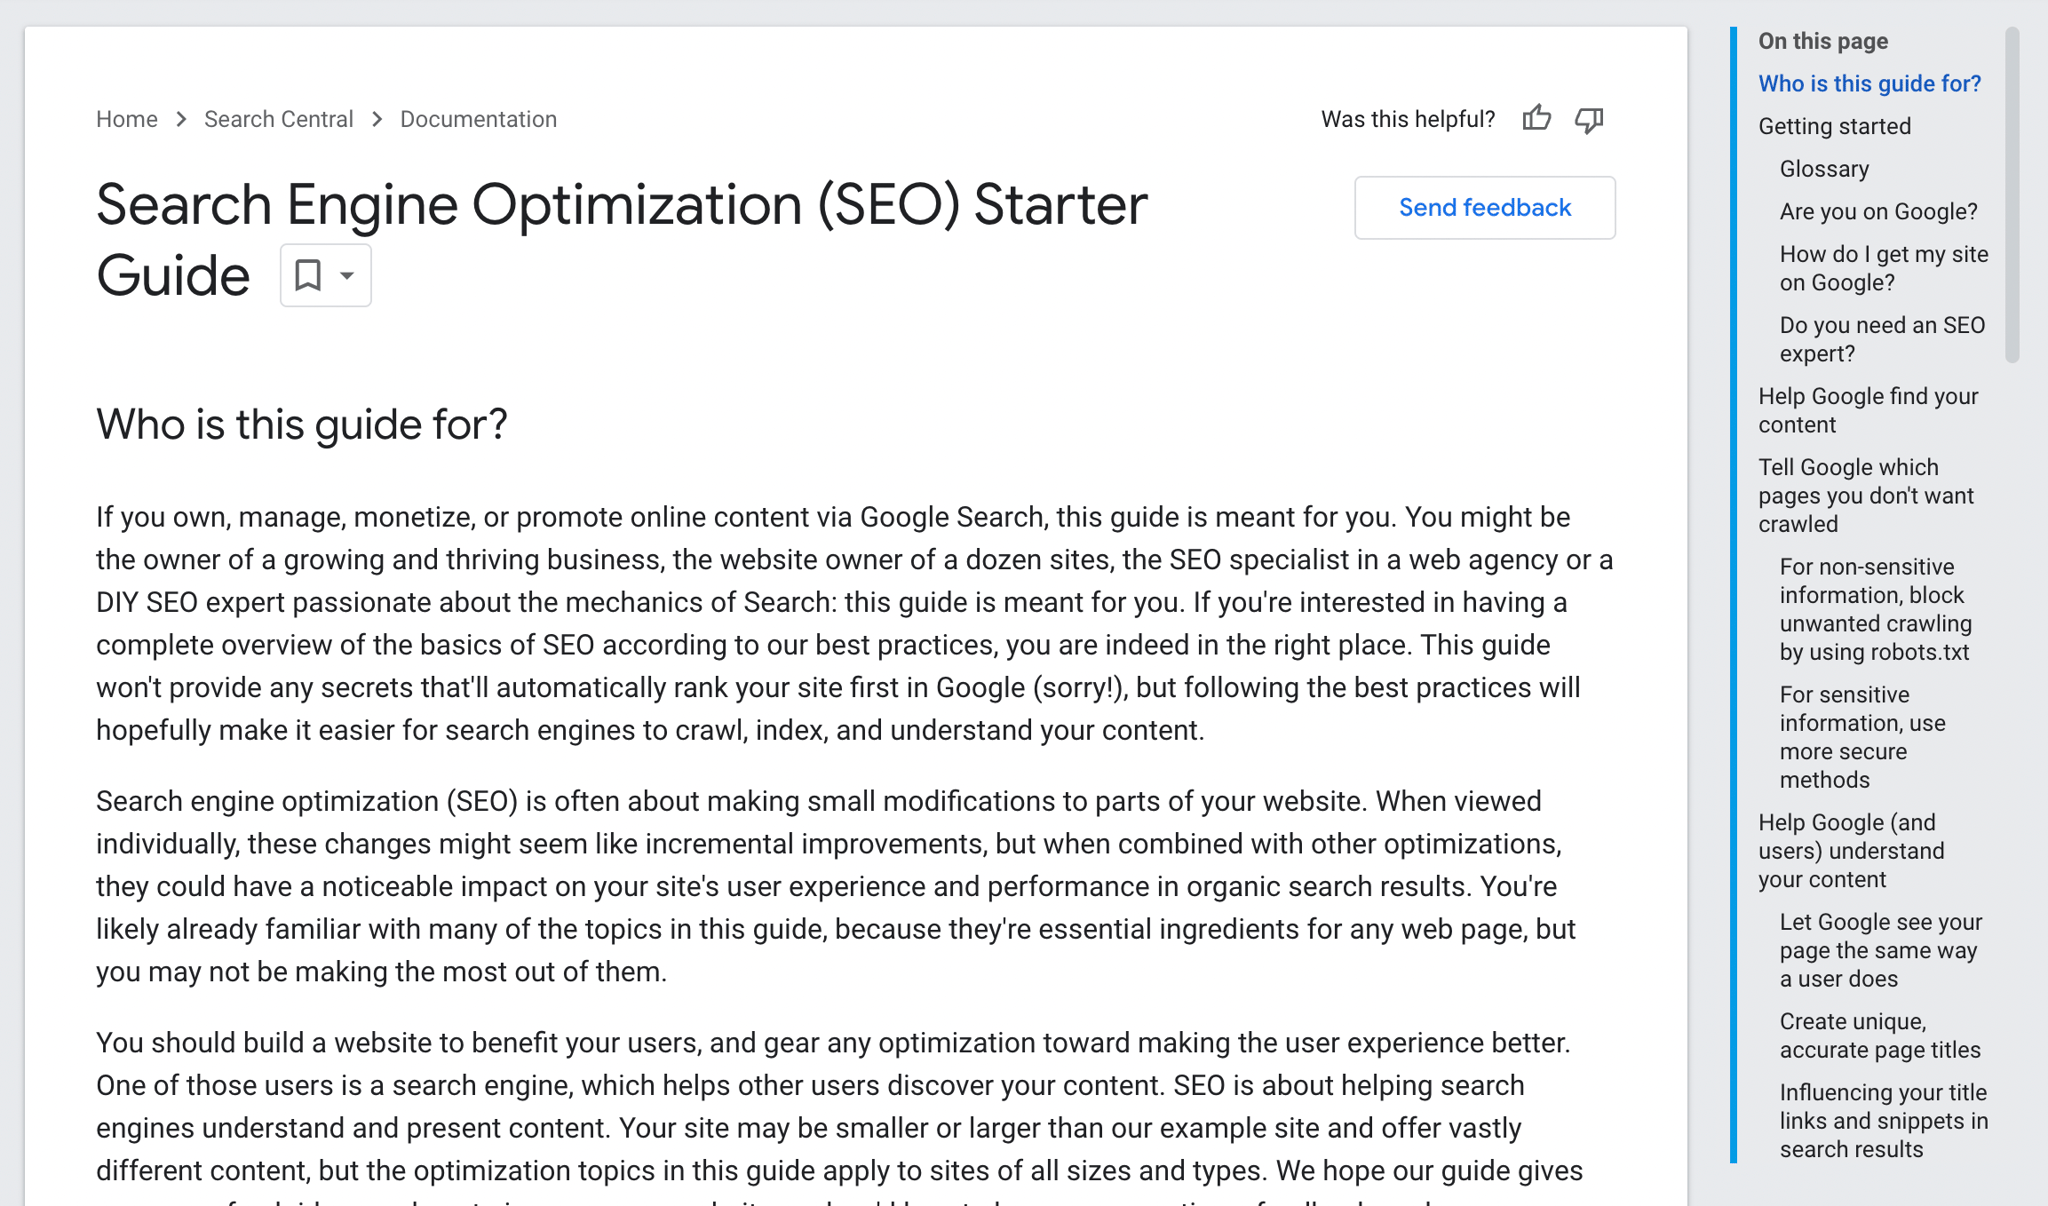Click the thumbs down not helpful icon
2048x1206 pixels.
[x=1589, y=120]
